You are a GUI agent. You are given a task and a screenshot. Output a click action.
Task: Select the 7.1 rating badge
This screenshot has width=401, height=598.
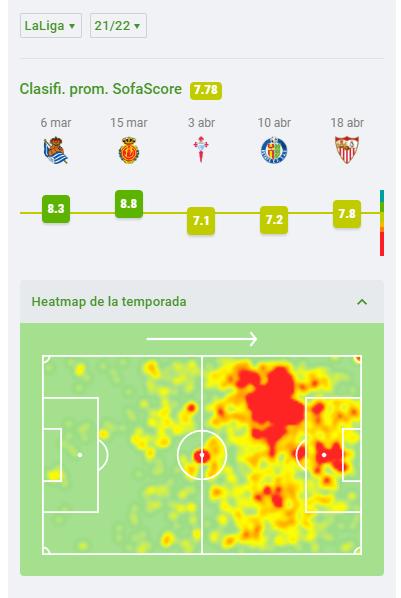pos(201,221)
